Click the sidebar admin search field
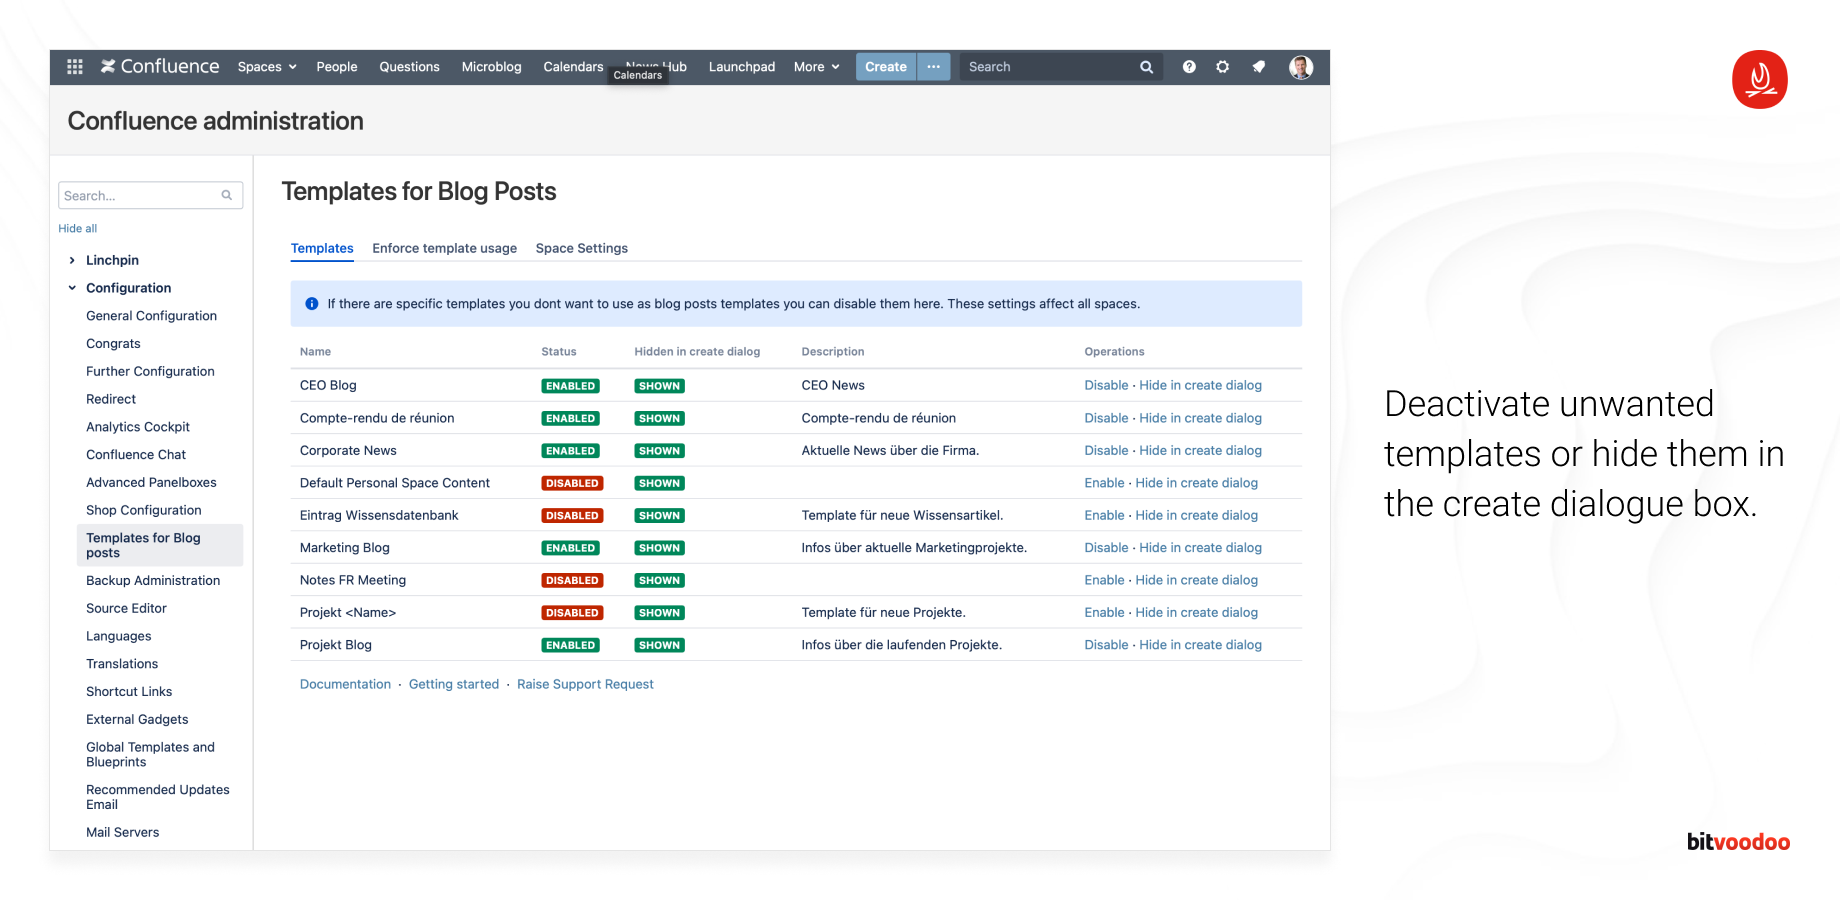 [x=140, y=196]
